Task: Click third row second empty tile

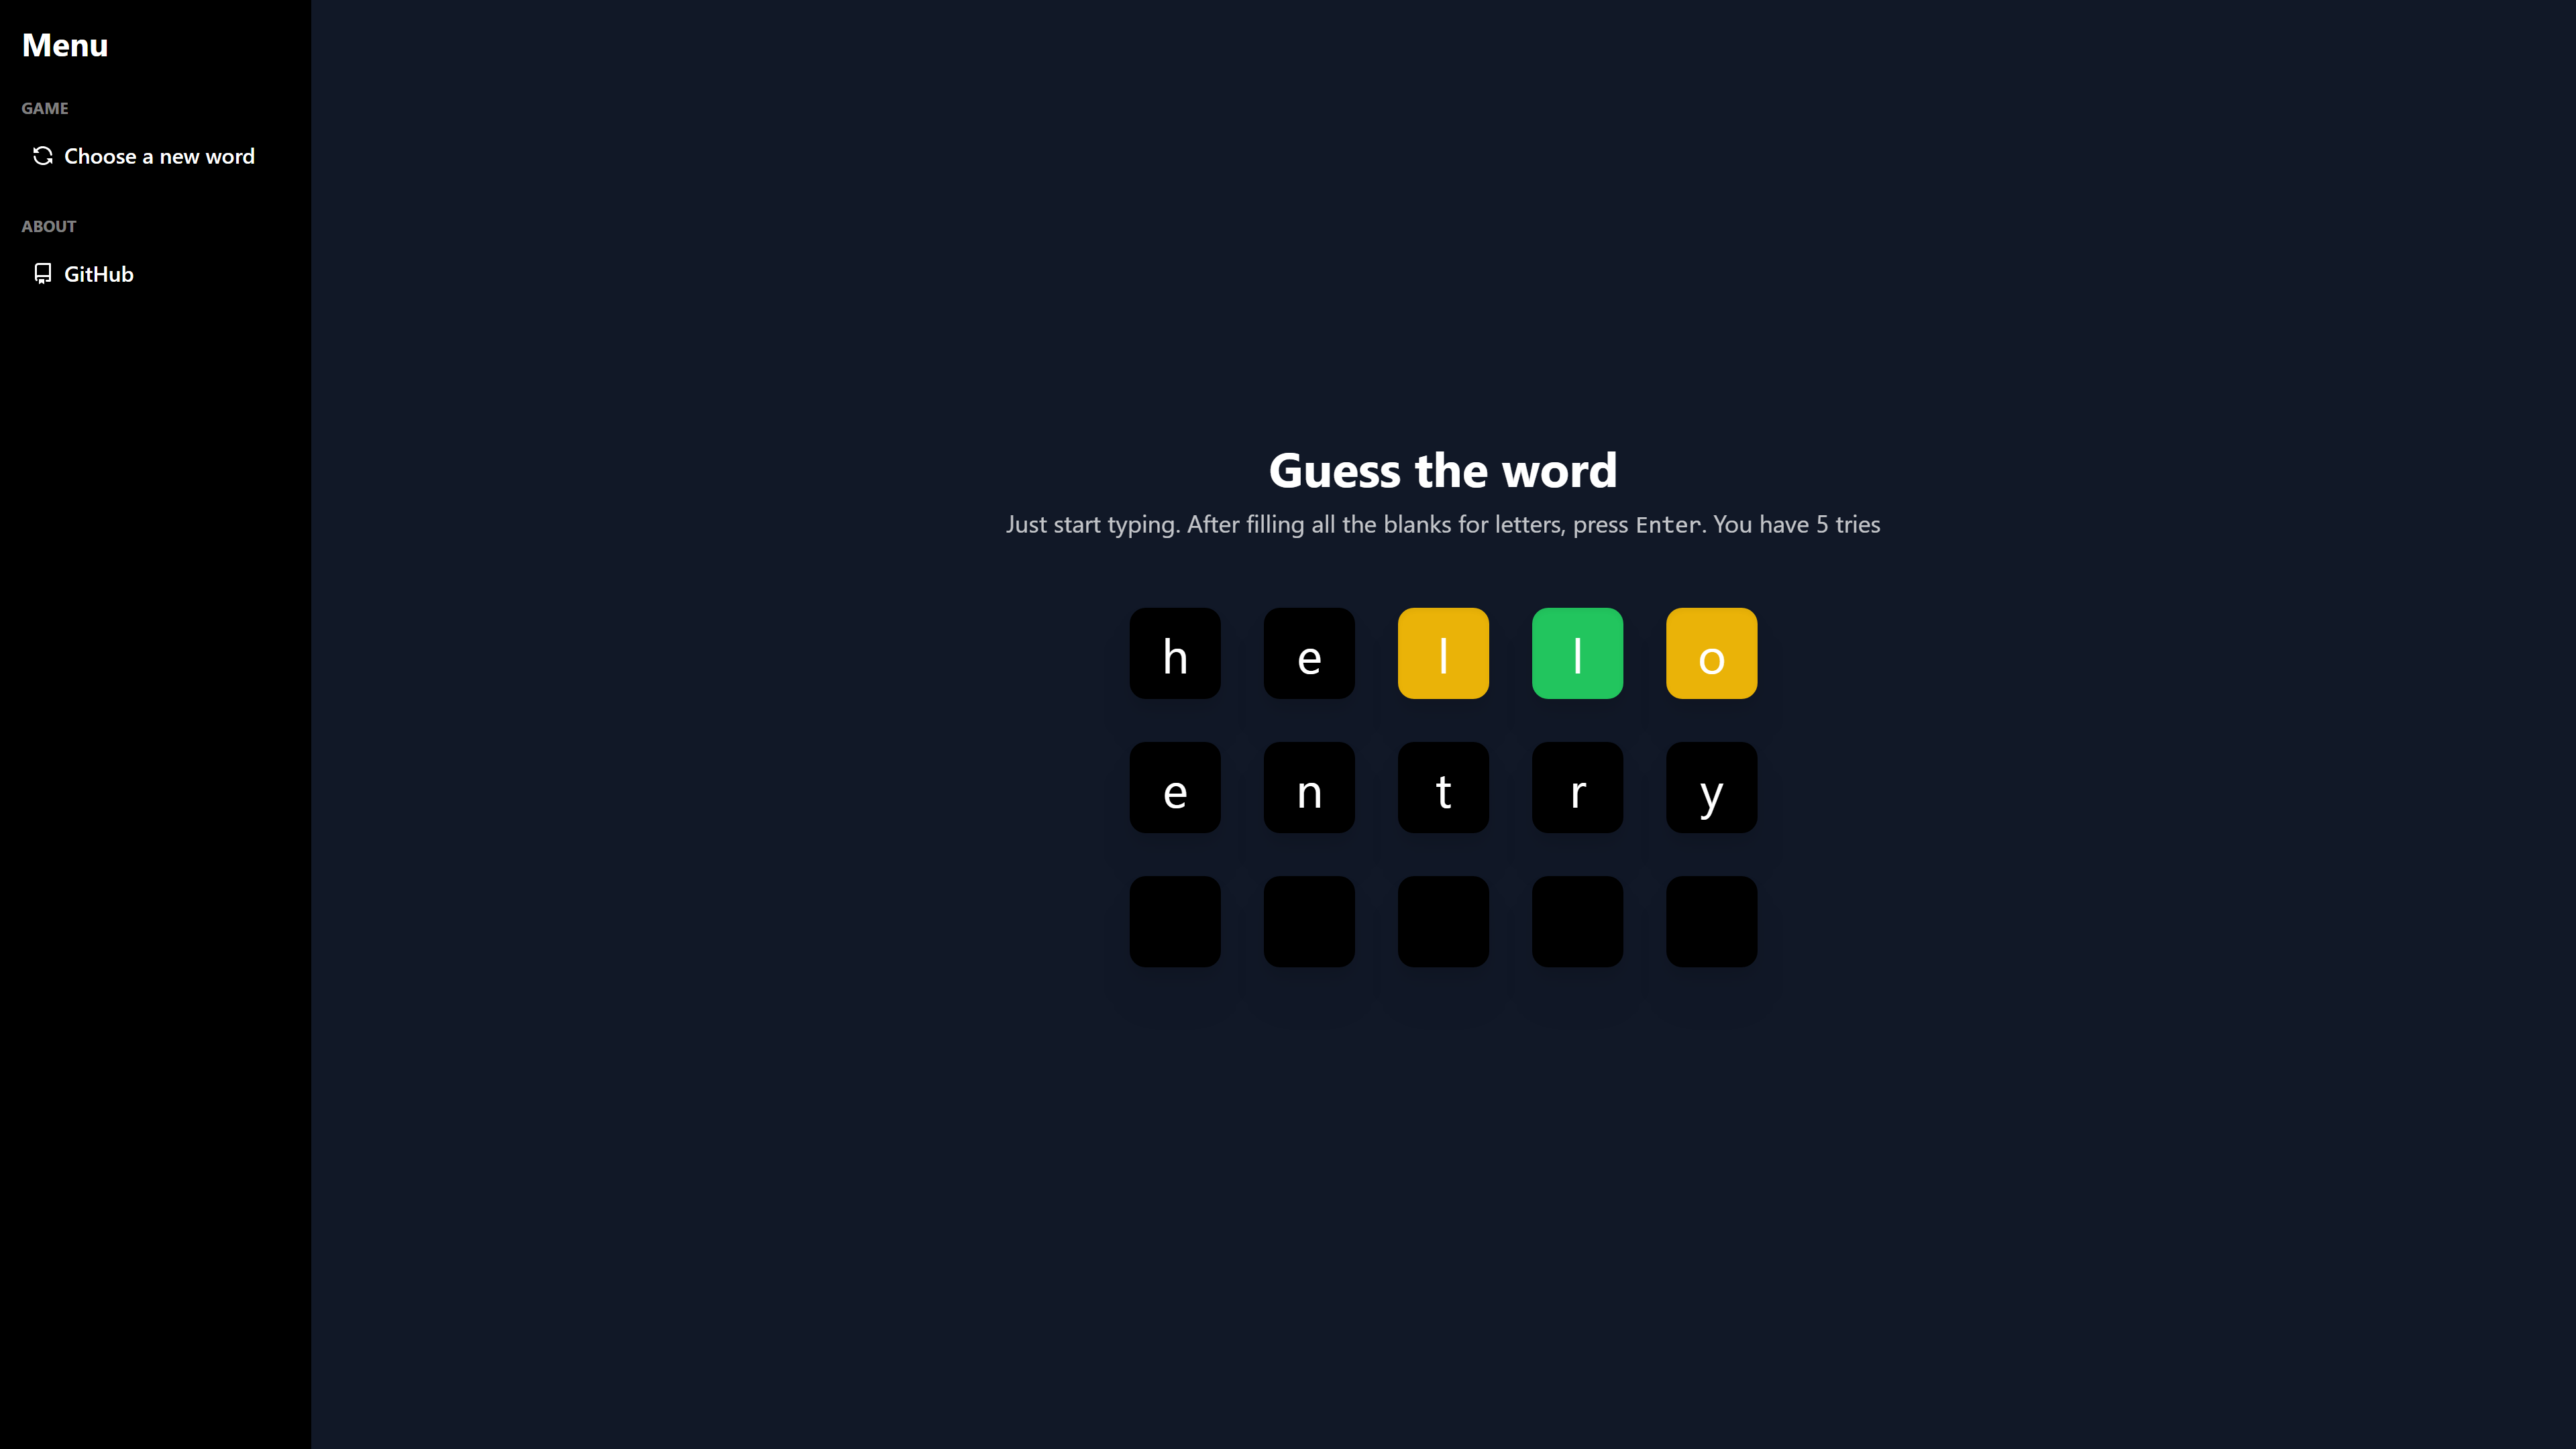Action: (1309, 920)
